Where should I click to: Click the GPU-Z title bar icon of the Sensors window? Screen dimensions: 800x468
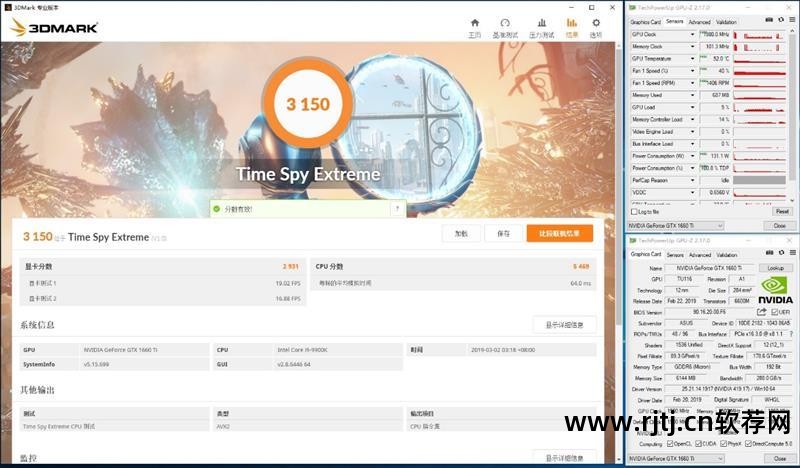coord(632,8)
